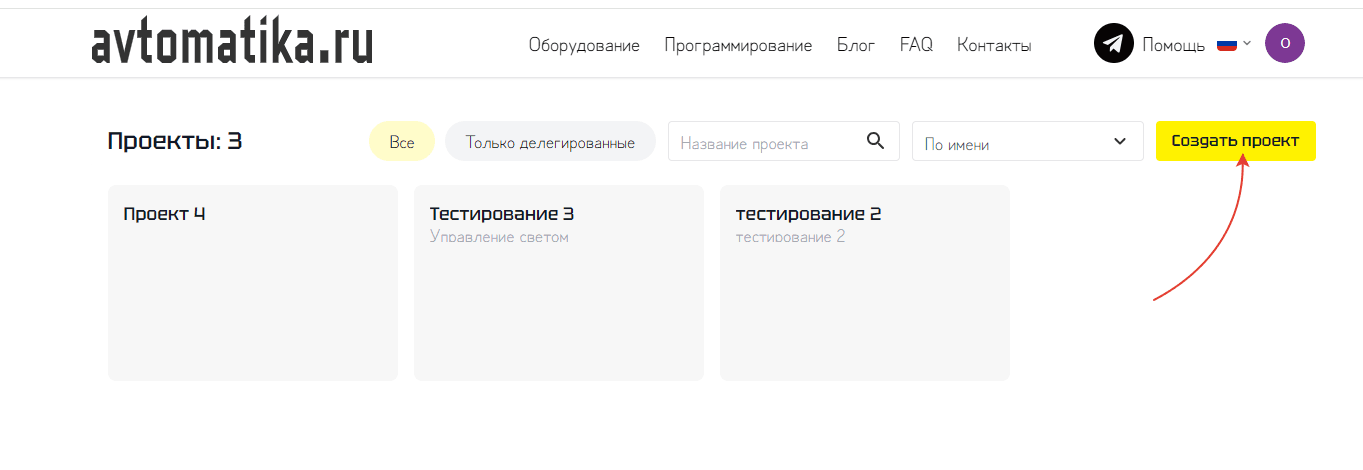This screenshot has height=470, width=1363.
Task: Open the purple user avatar menu
Action: coord(1284,43)
